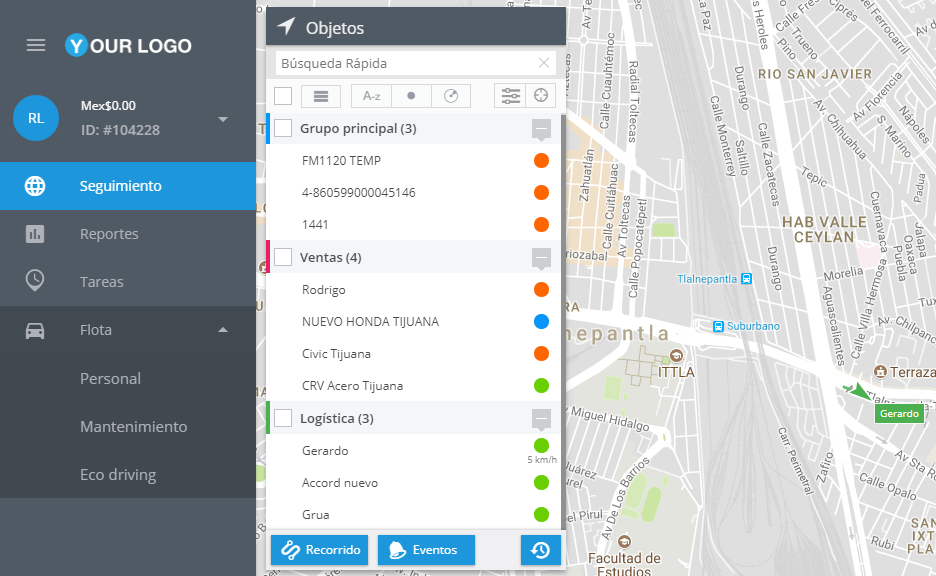Open the Reportes section

tap(109, 234)
